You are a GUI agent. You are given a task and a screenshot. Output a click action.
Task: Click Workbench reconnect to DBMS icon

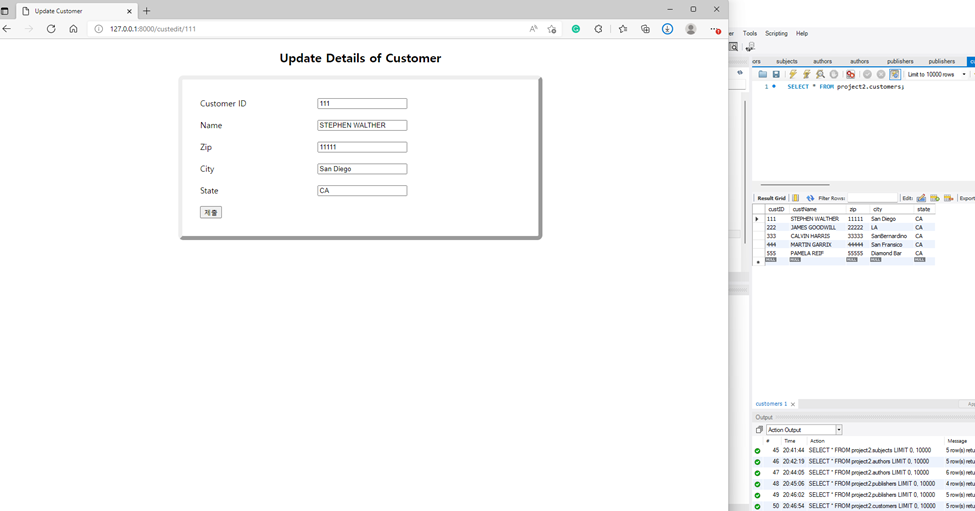(751, 47)
